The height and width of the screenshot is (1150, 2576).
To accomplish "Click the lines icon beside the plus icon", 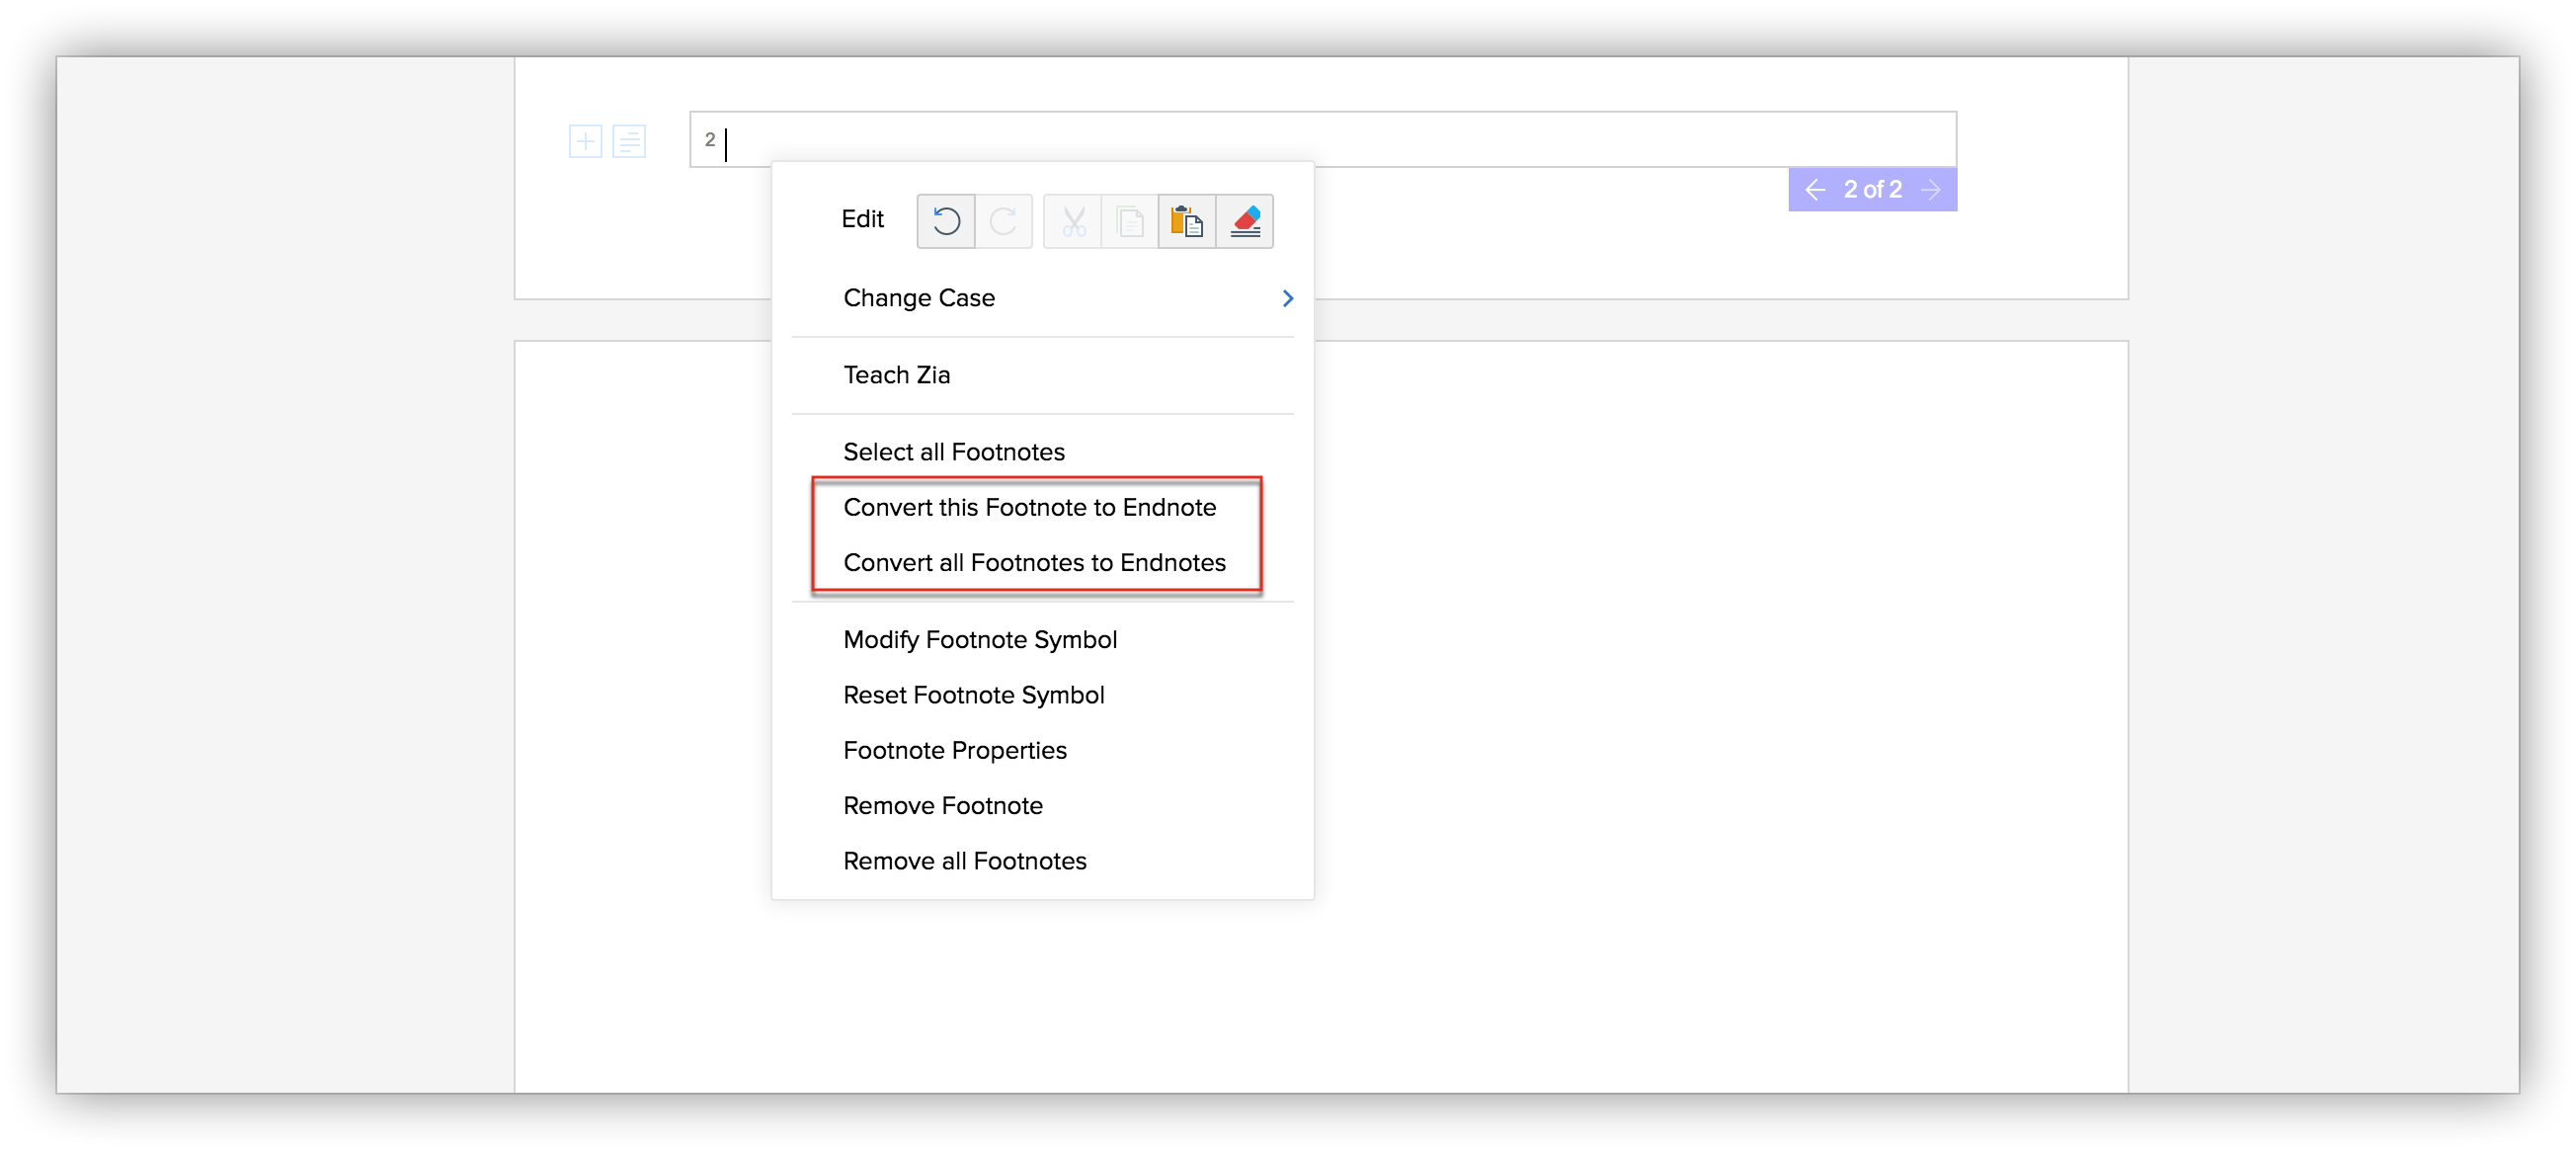I will 629,141.
